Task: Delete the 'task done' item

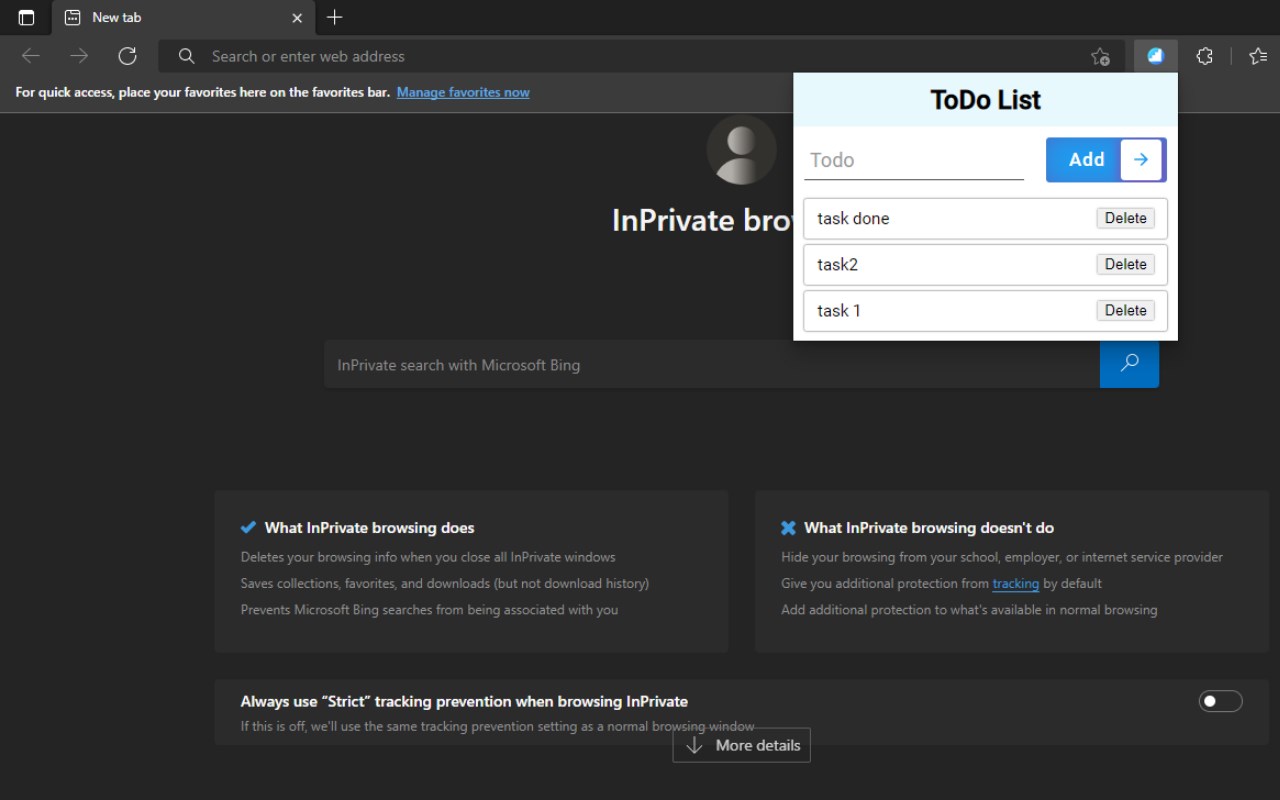Action: (1125, 218)
